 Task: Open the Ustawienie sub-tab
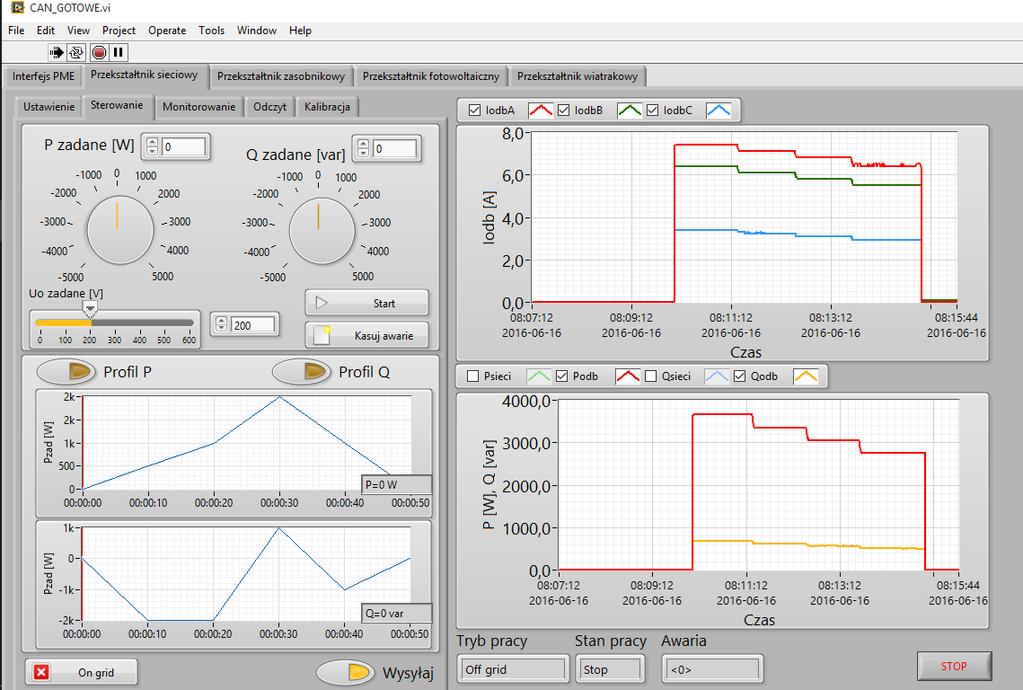click(49, 106)
